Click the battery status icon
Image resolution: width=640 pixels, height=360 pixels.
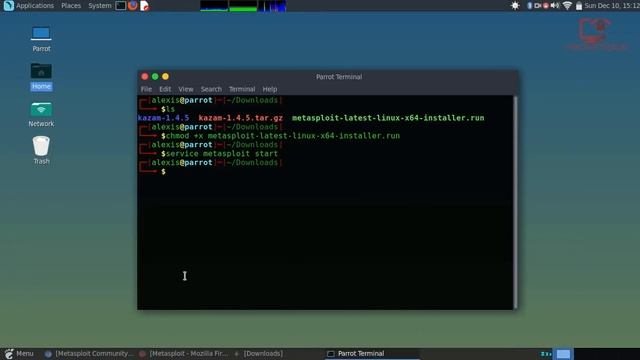[x=579, y=6]
